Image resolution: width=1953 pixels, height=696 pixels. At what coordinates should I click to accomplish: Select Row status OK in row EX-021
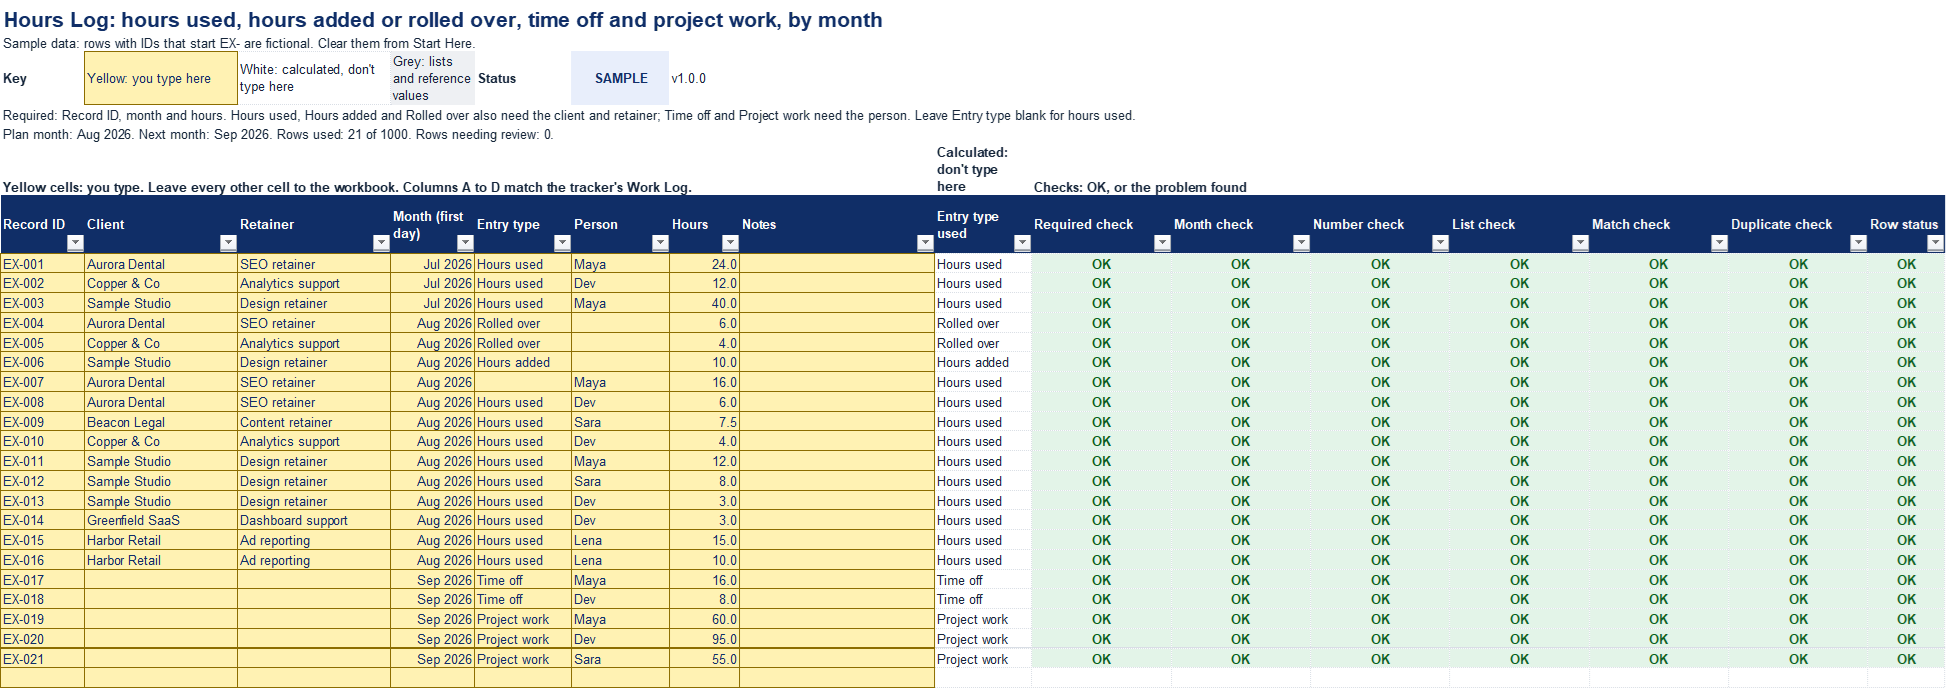[x=1907, y=659]
